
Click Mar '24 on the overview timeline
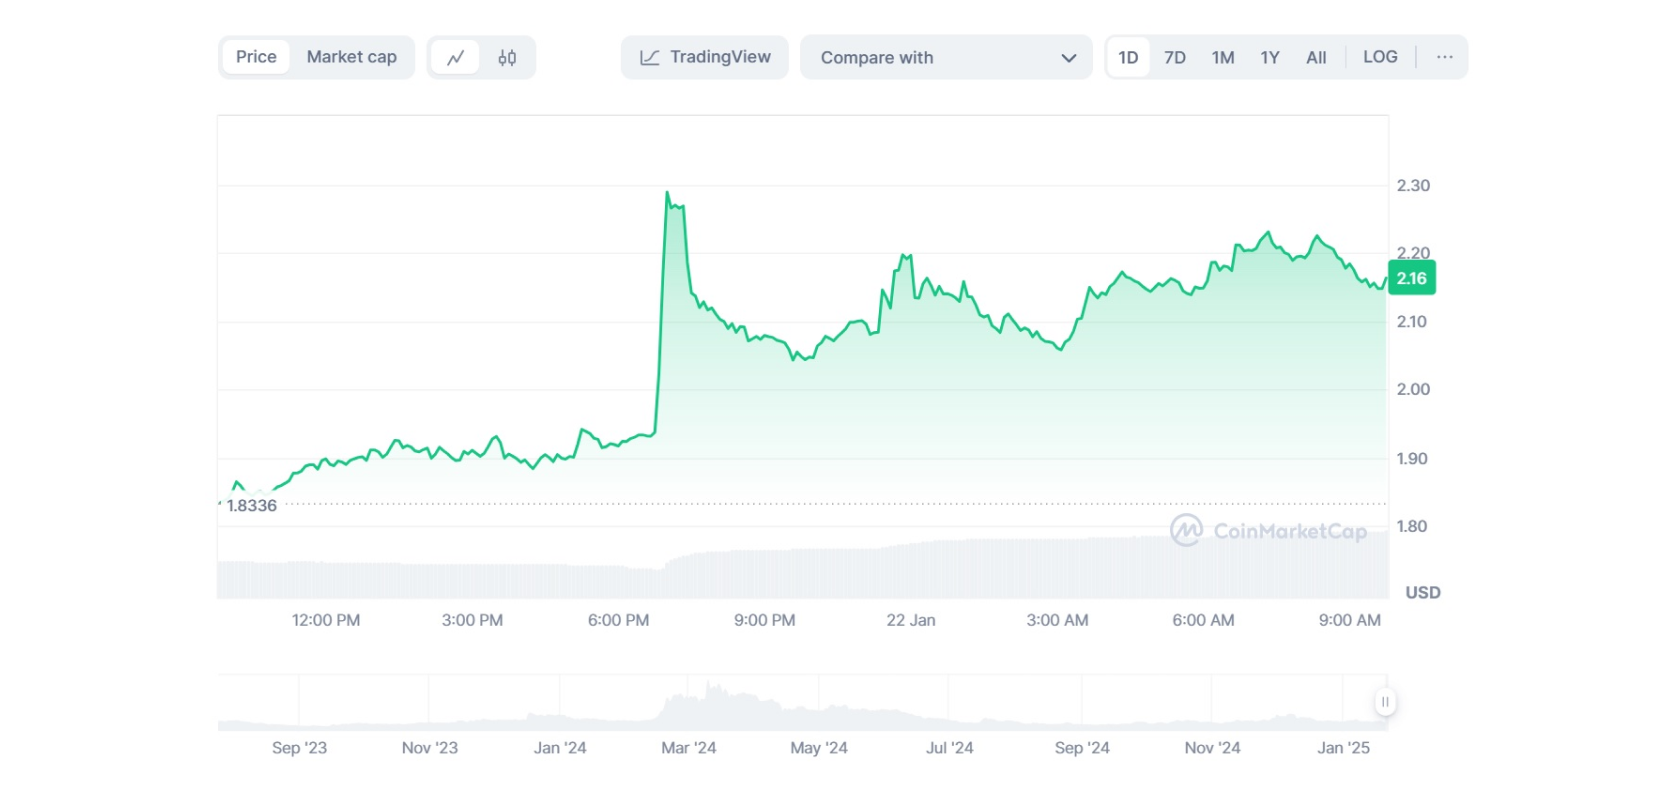click(689, 748)
